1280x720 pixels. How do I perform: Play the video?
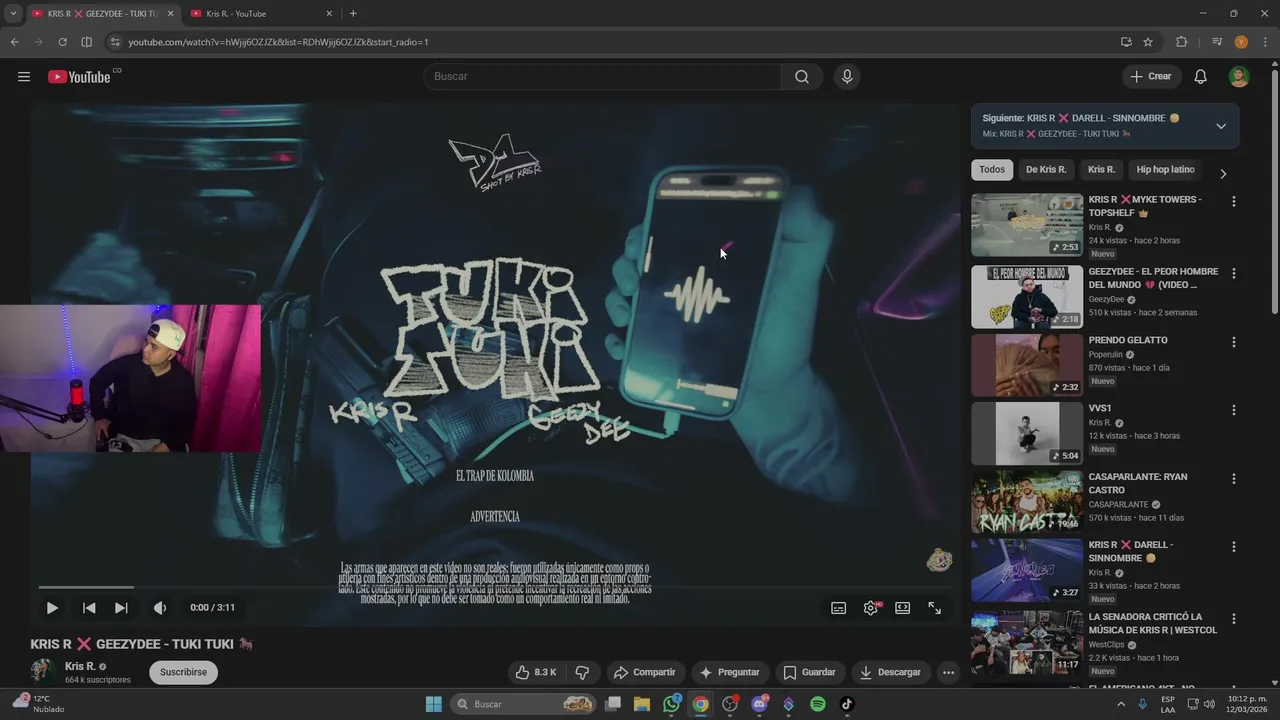coord(52,608)
